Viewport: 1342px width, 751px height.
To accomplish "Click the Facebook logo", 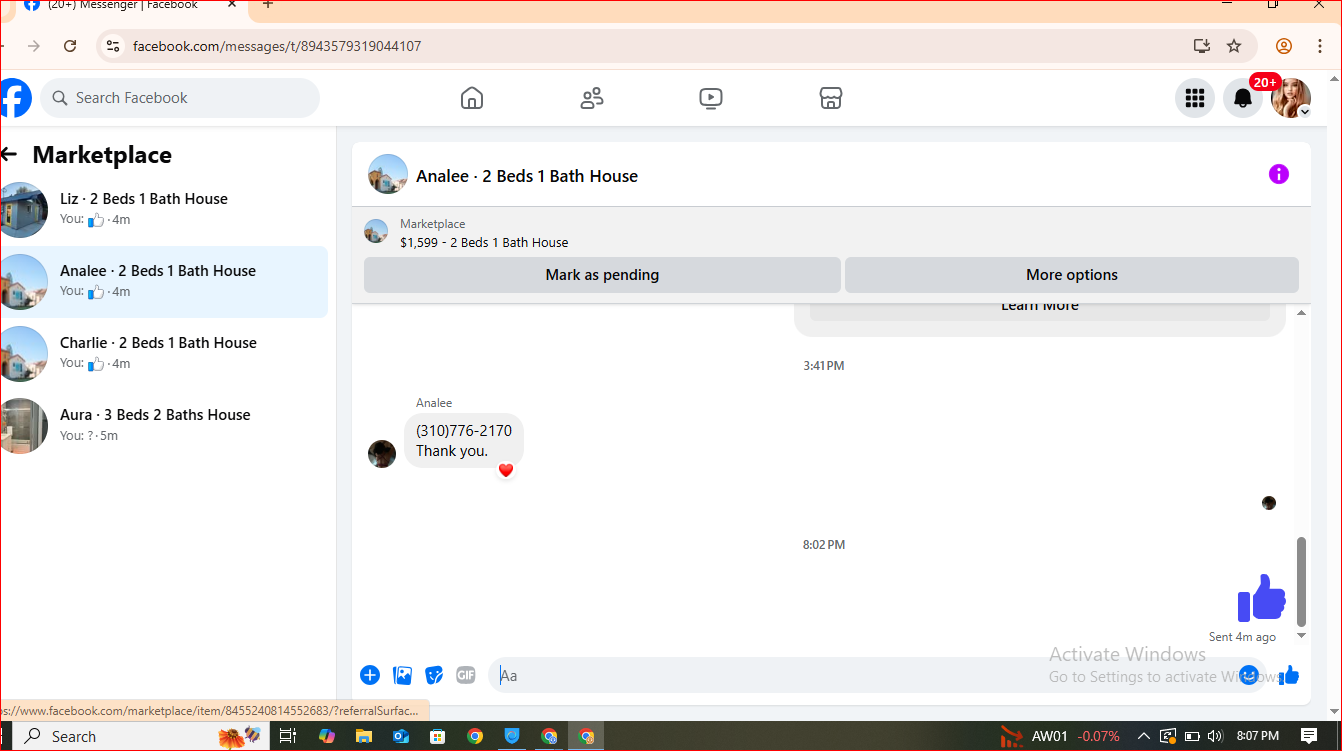I will pos(15,98).
